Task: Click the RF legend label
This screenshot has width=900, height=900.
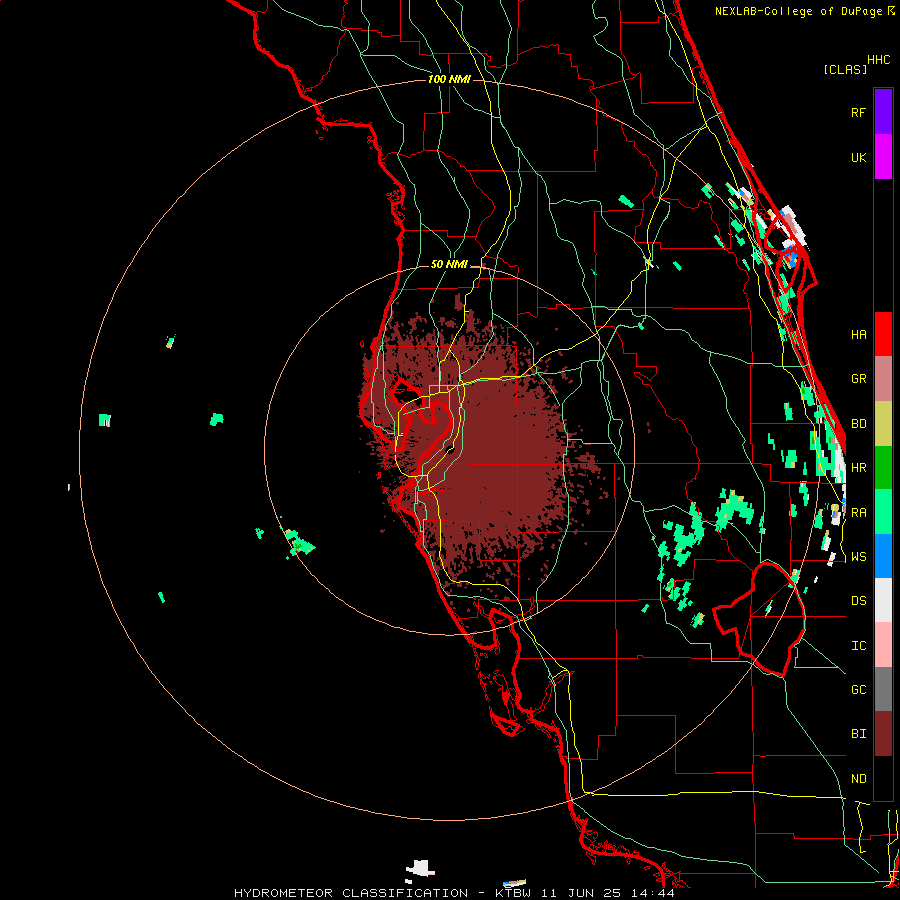Action: click(858, 112)
